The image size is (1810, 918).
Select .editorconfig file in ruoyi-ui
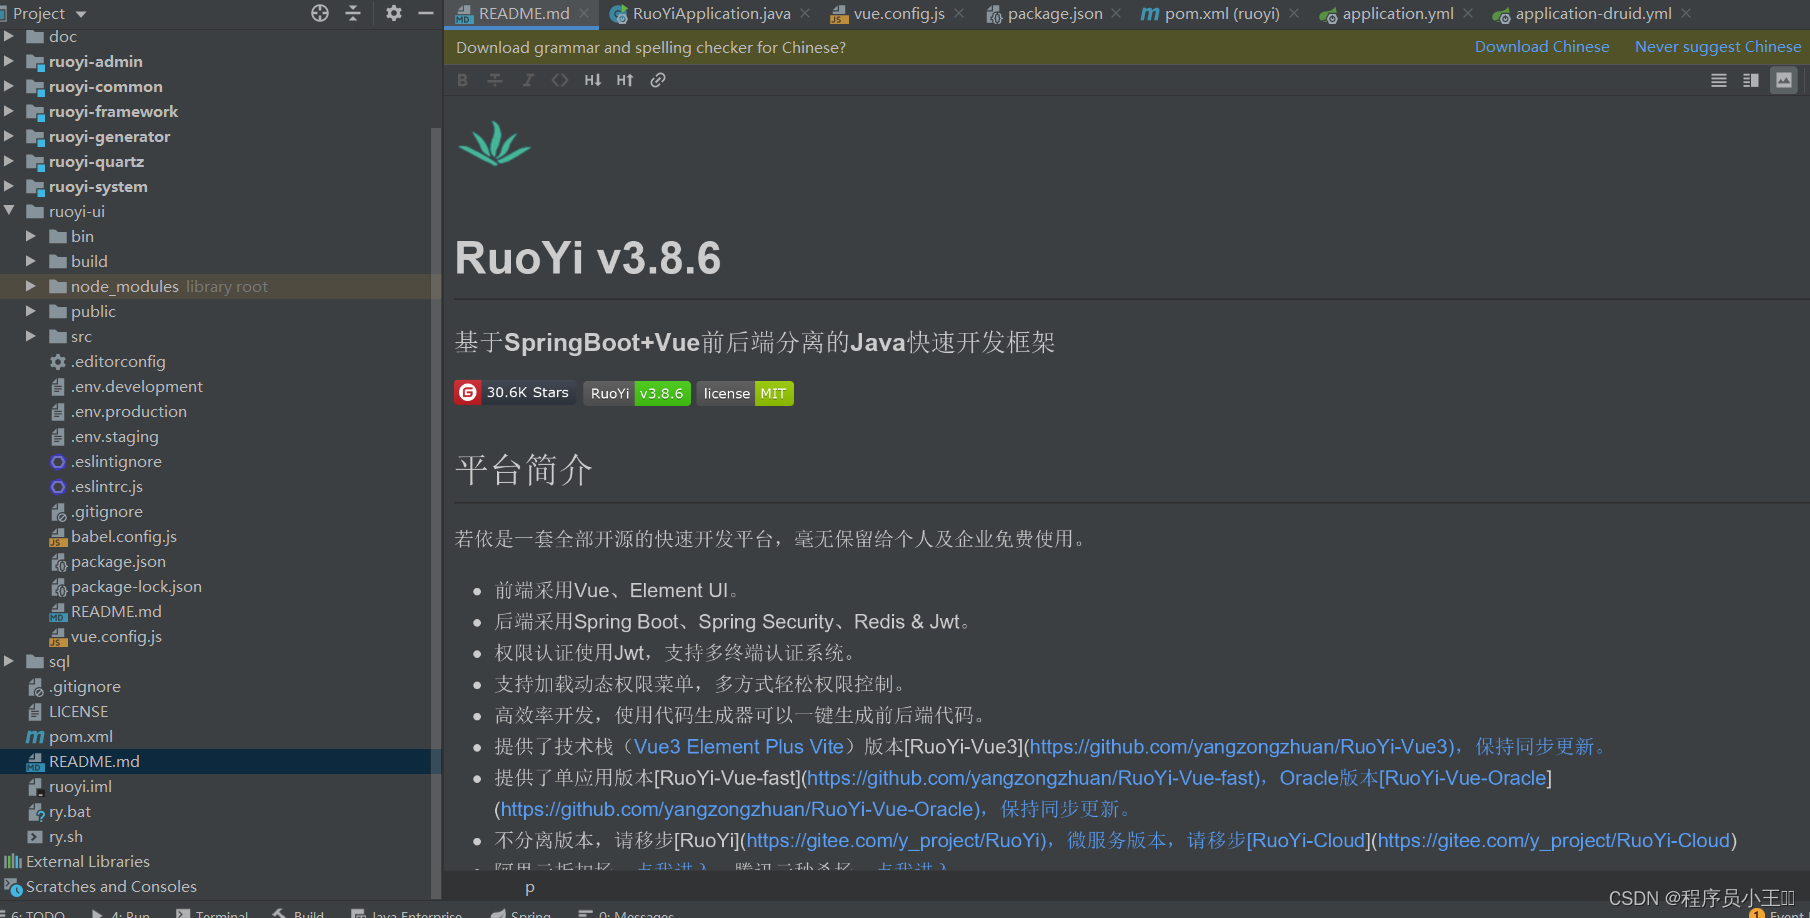(118, 361)
